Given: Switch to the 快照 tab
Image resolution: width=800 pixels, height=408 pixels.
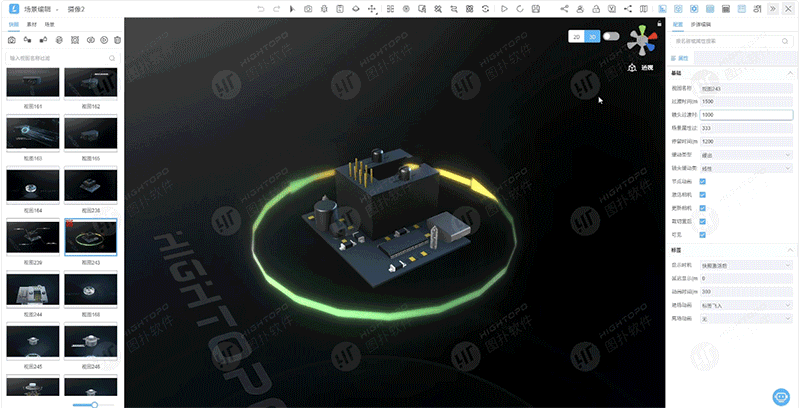Looking at the screenshot, I should tap(14, 24).
